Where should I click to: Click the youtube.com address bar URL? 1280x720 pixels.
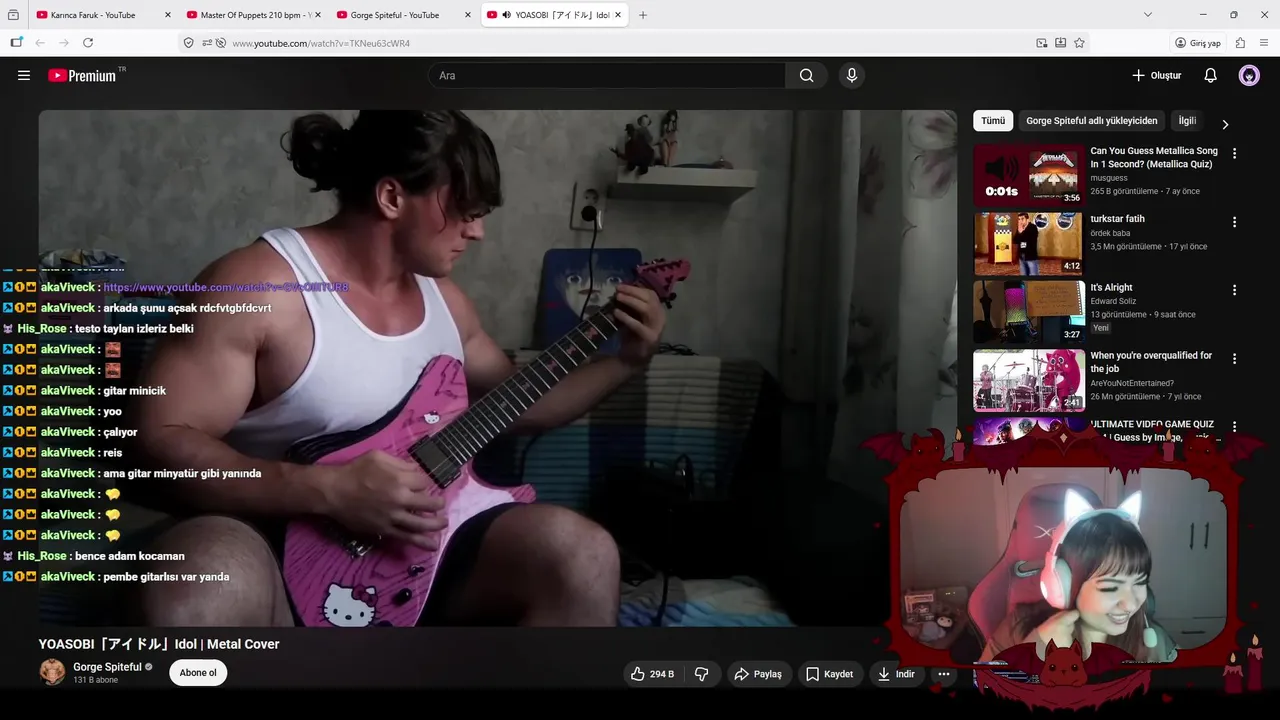click(x=321, y=43)
